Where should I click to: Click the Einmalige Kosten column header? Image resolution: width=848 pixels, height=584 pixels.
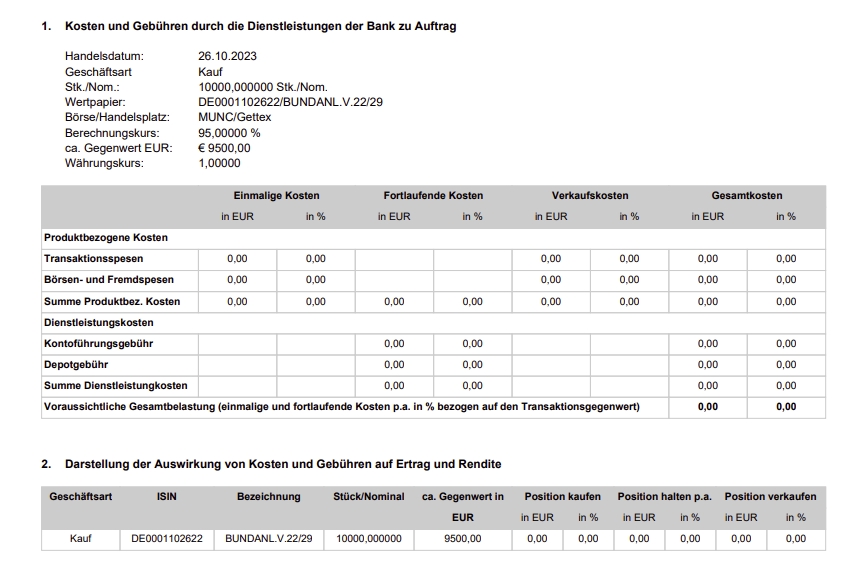click(x=276, y=196)
